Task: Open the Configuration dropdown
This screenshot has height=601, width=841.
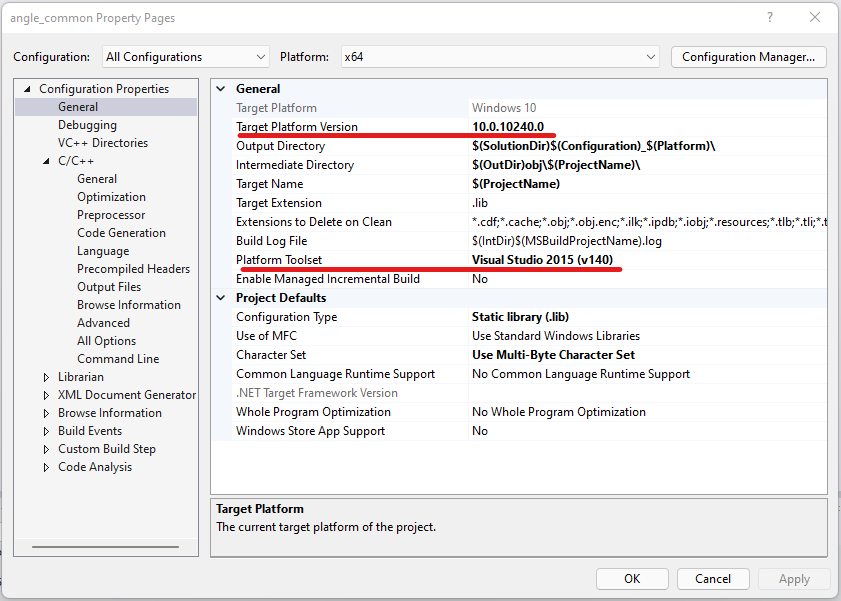Action: [184, 57]
